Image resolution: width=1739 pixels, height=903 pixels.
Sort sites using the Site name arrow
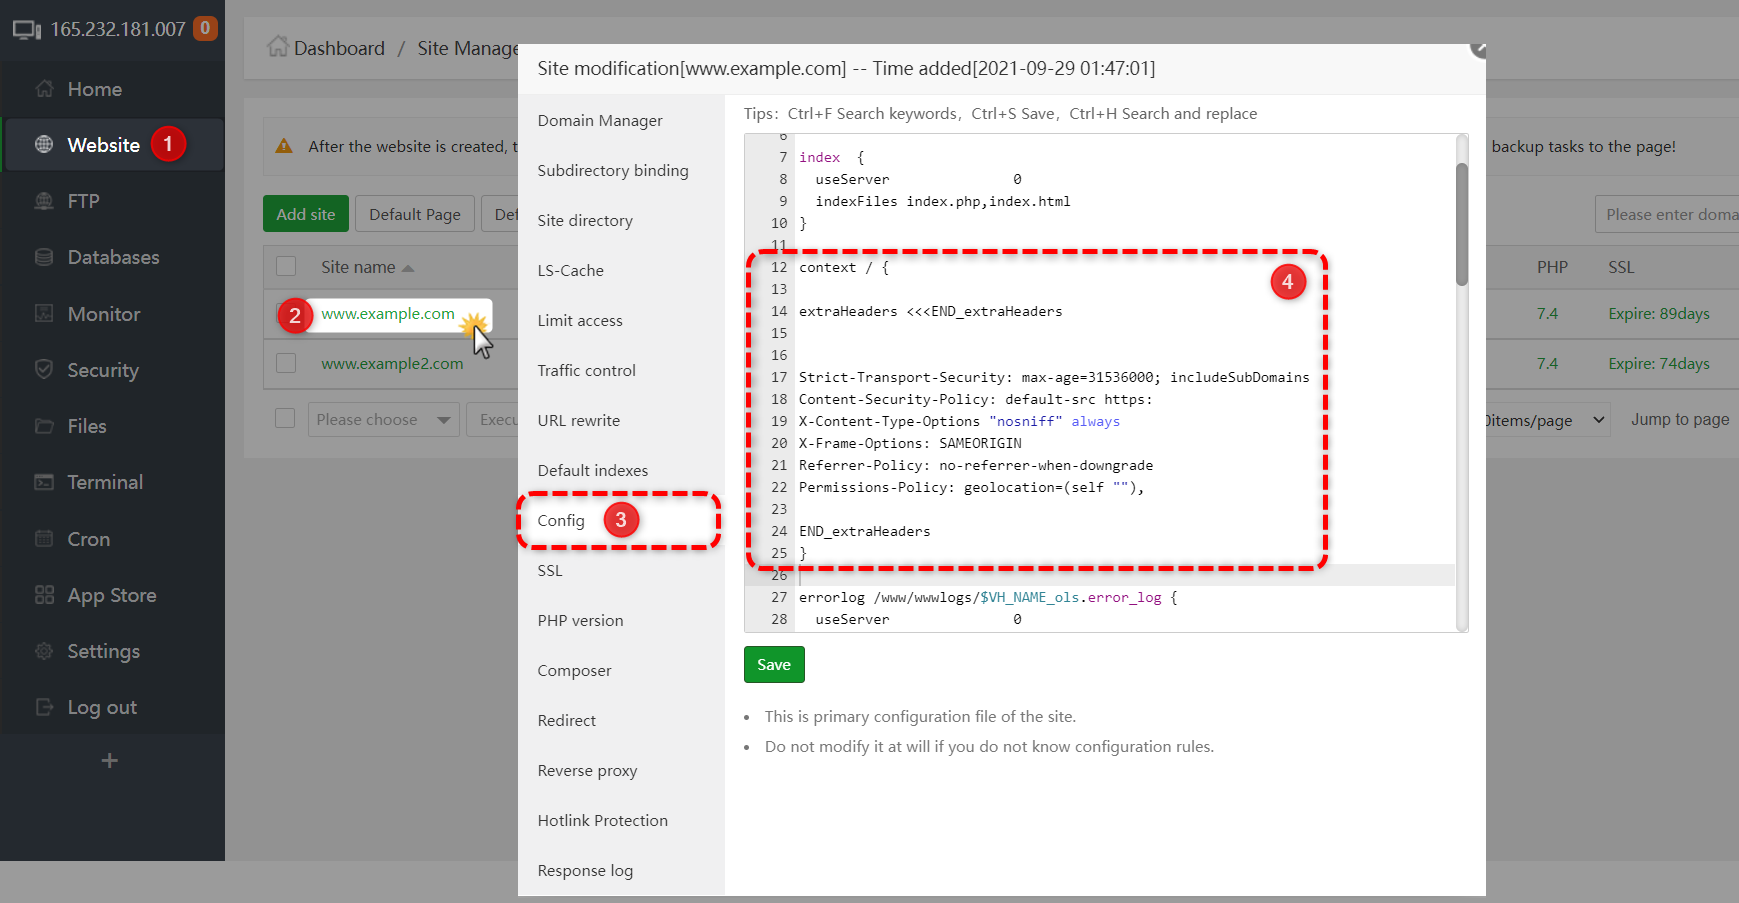coord(408,268)
